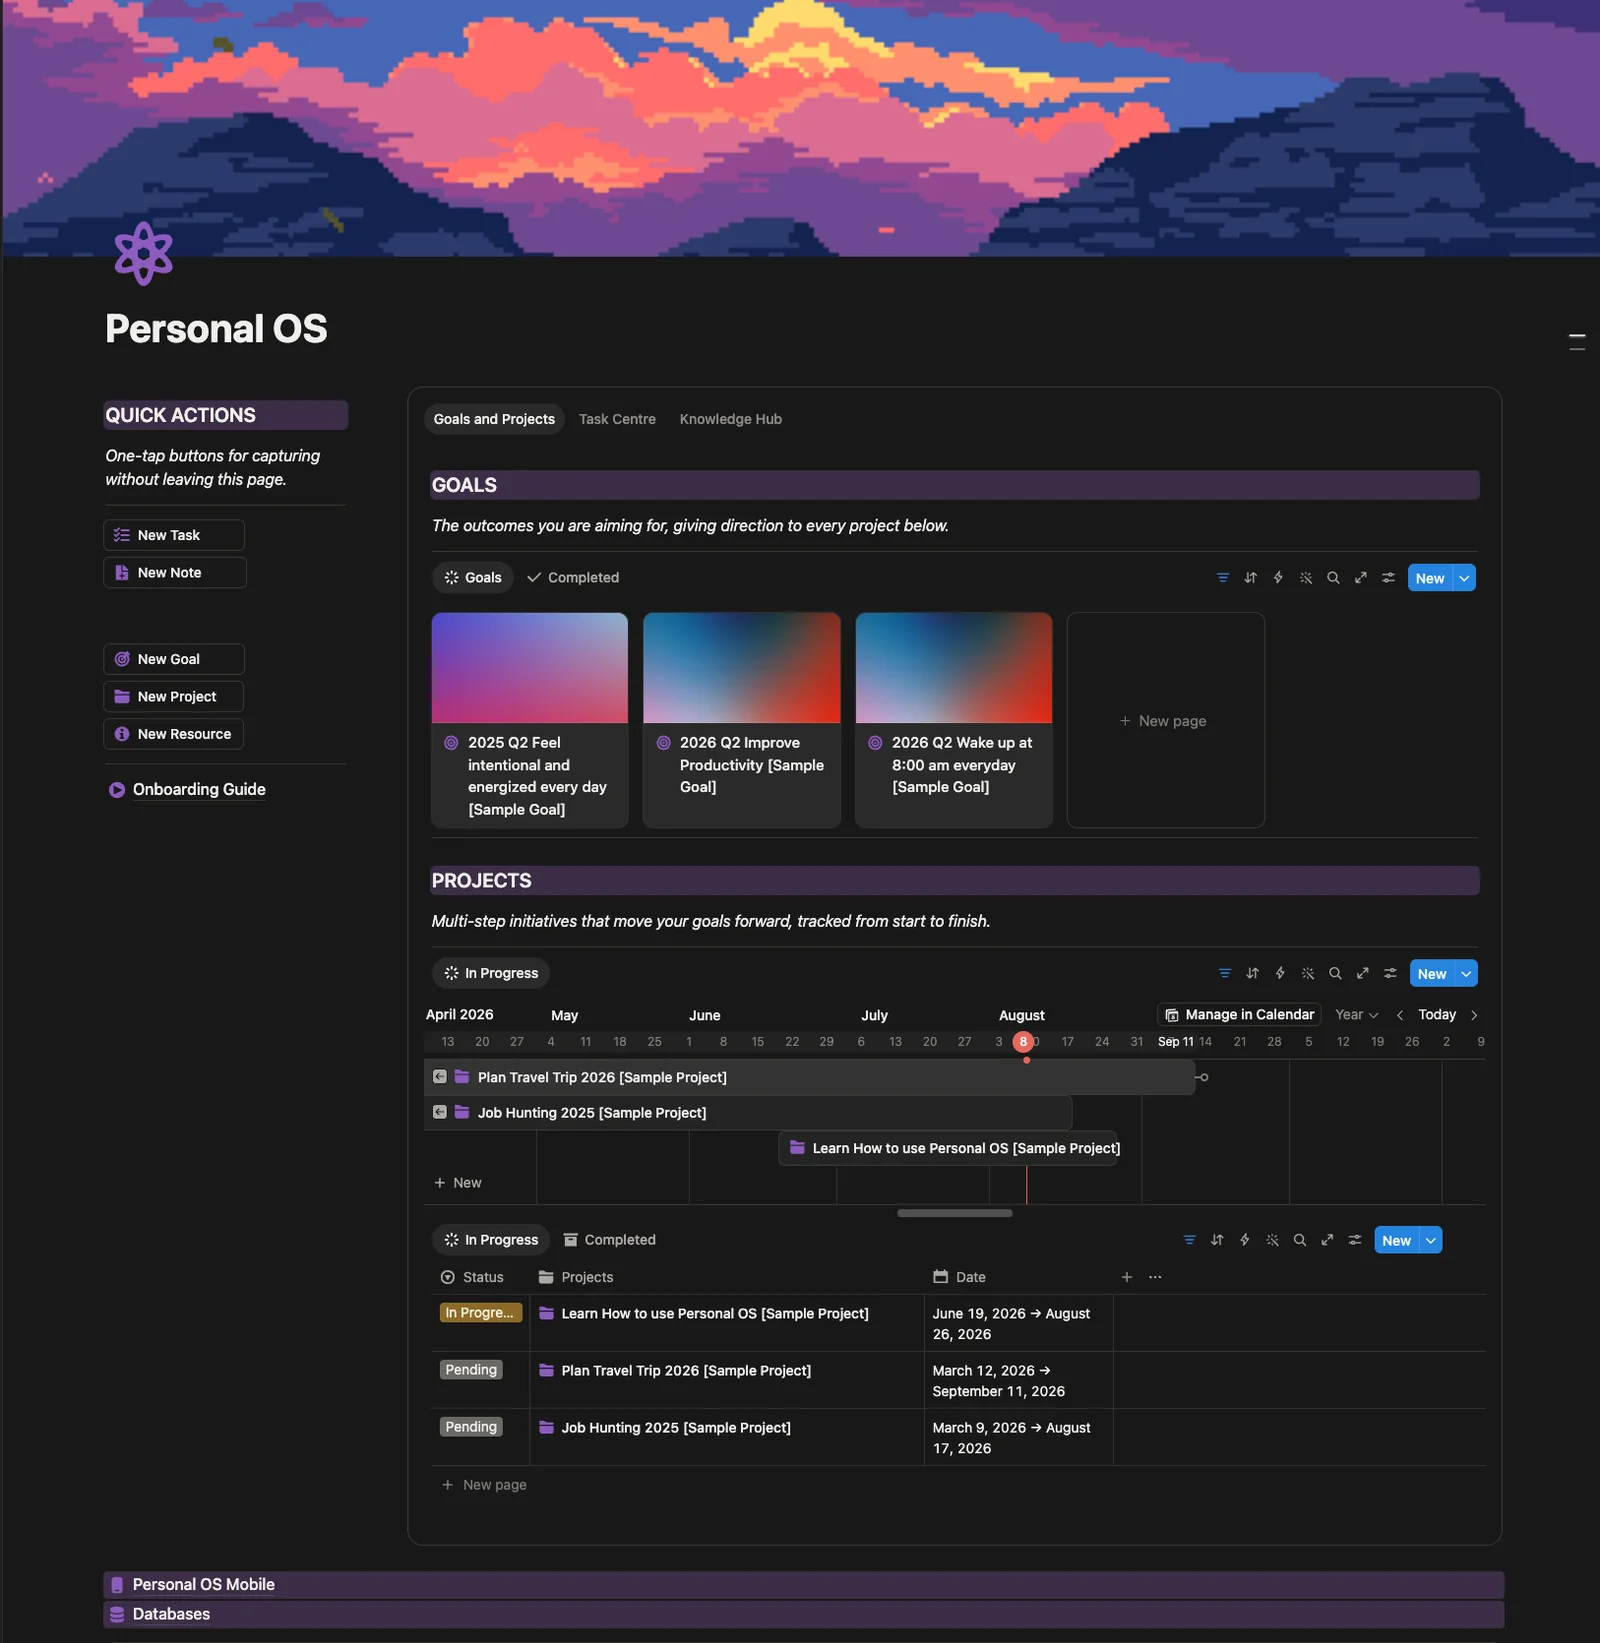Go to next period in timeline
Screen dimensions: 1600x1643
pyautogui.click(x=1474, y=1015)
